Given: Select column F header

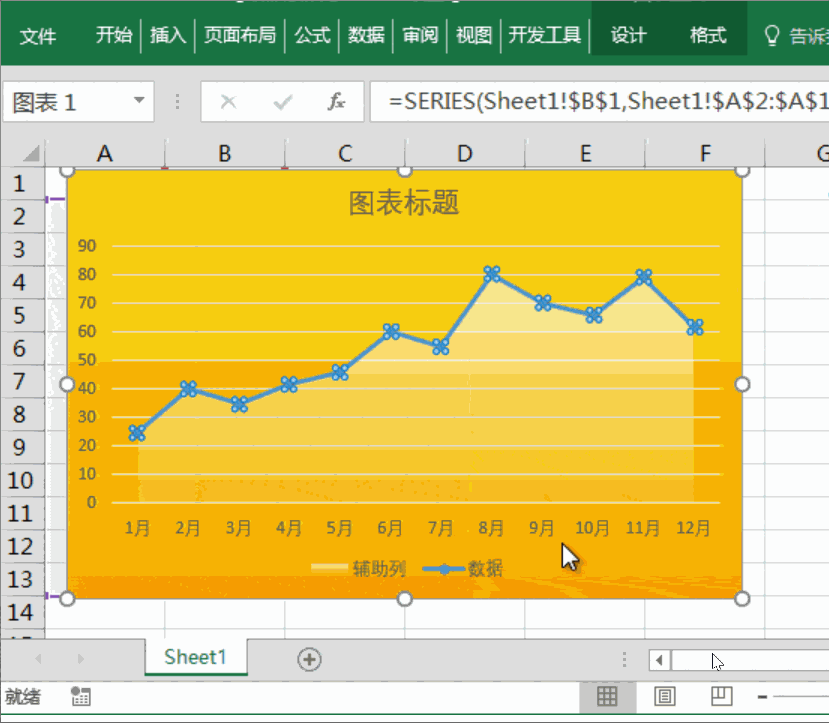Looking at the screenshot, I should point(705,154).
